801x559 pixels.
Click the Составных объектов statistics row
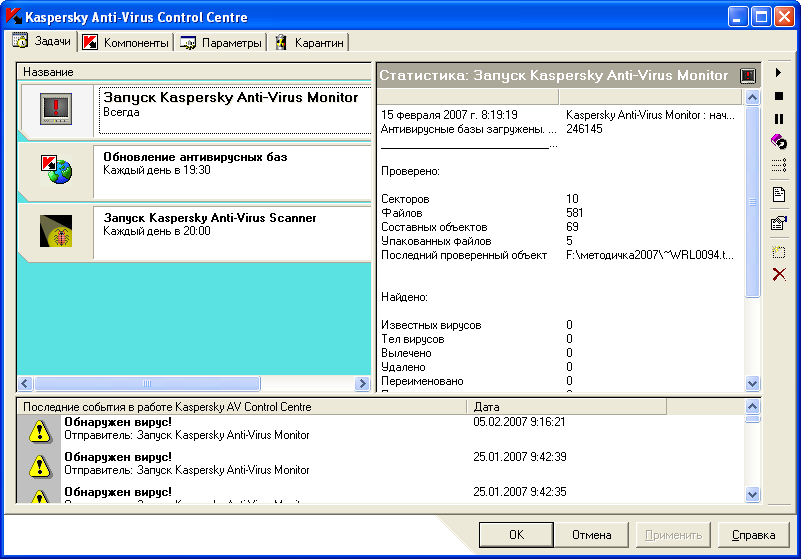point(560,227)
